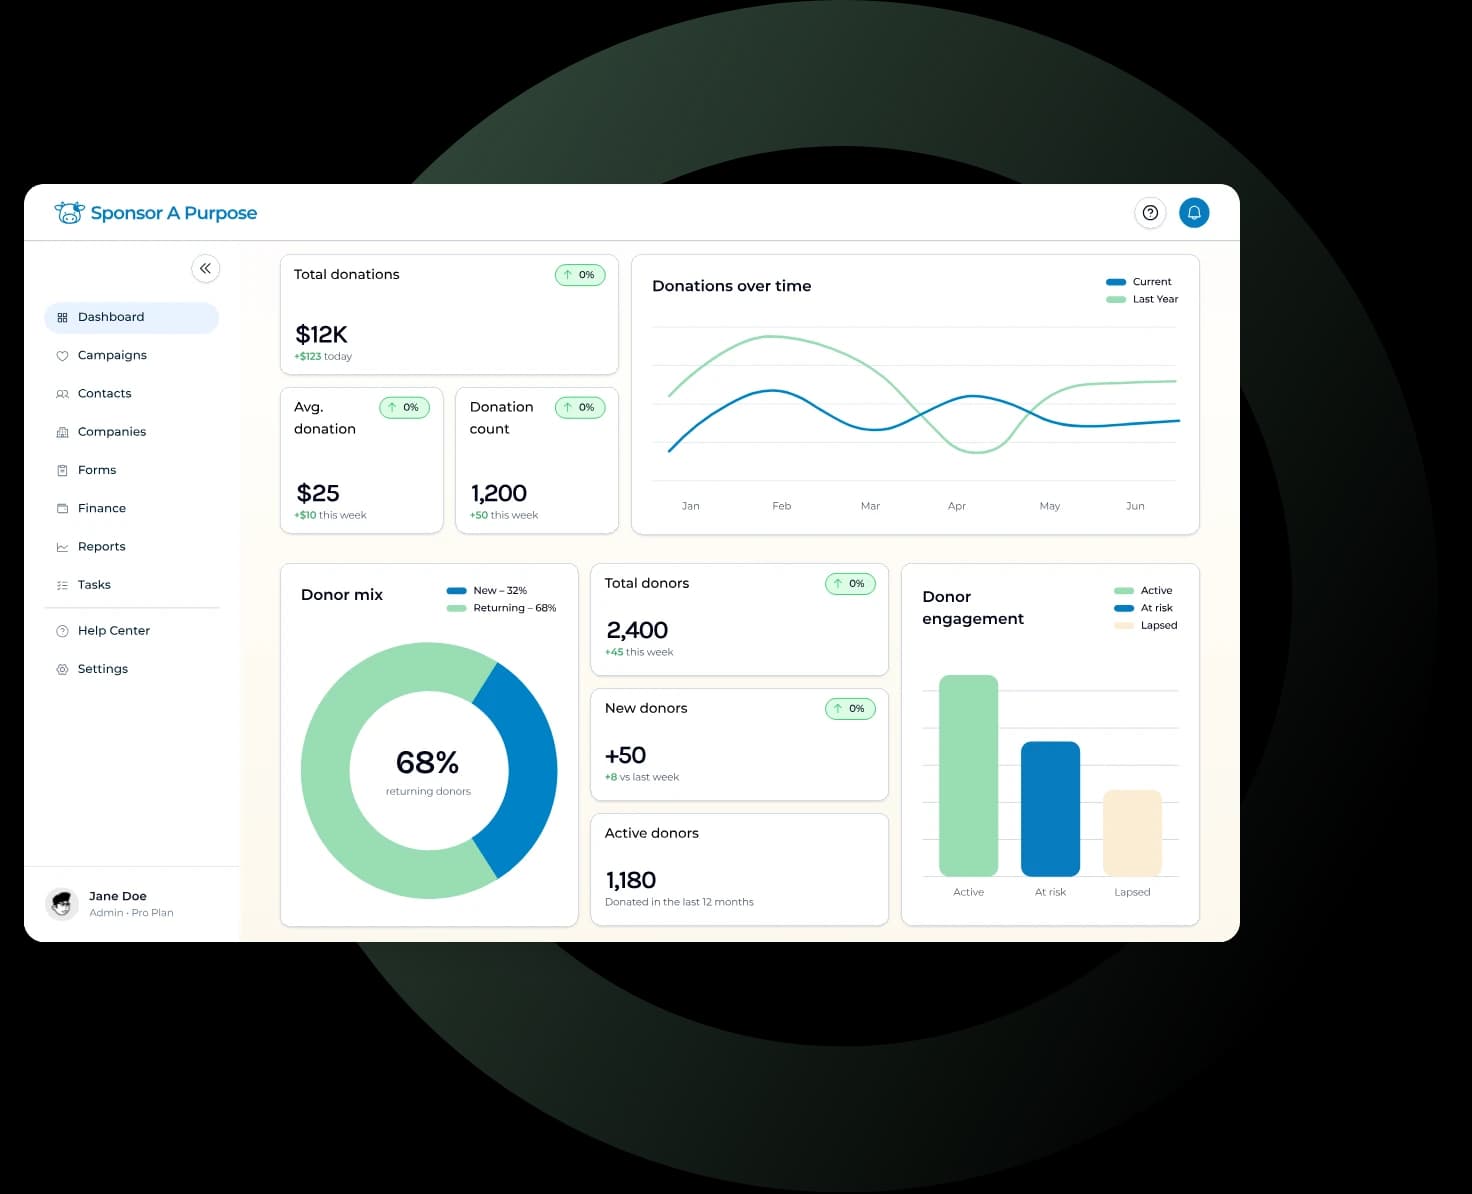Click the 1,180 active donors value
This screenshot has width=1472, height=1194.
click(631, 880)
